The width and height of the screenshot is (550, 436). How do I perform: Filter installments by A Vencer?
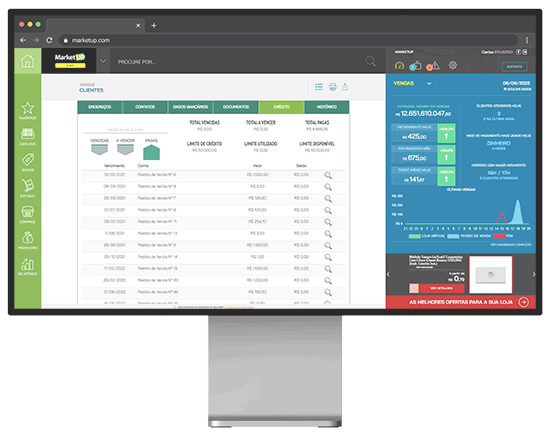(x=125, y=147)
